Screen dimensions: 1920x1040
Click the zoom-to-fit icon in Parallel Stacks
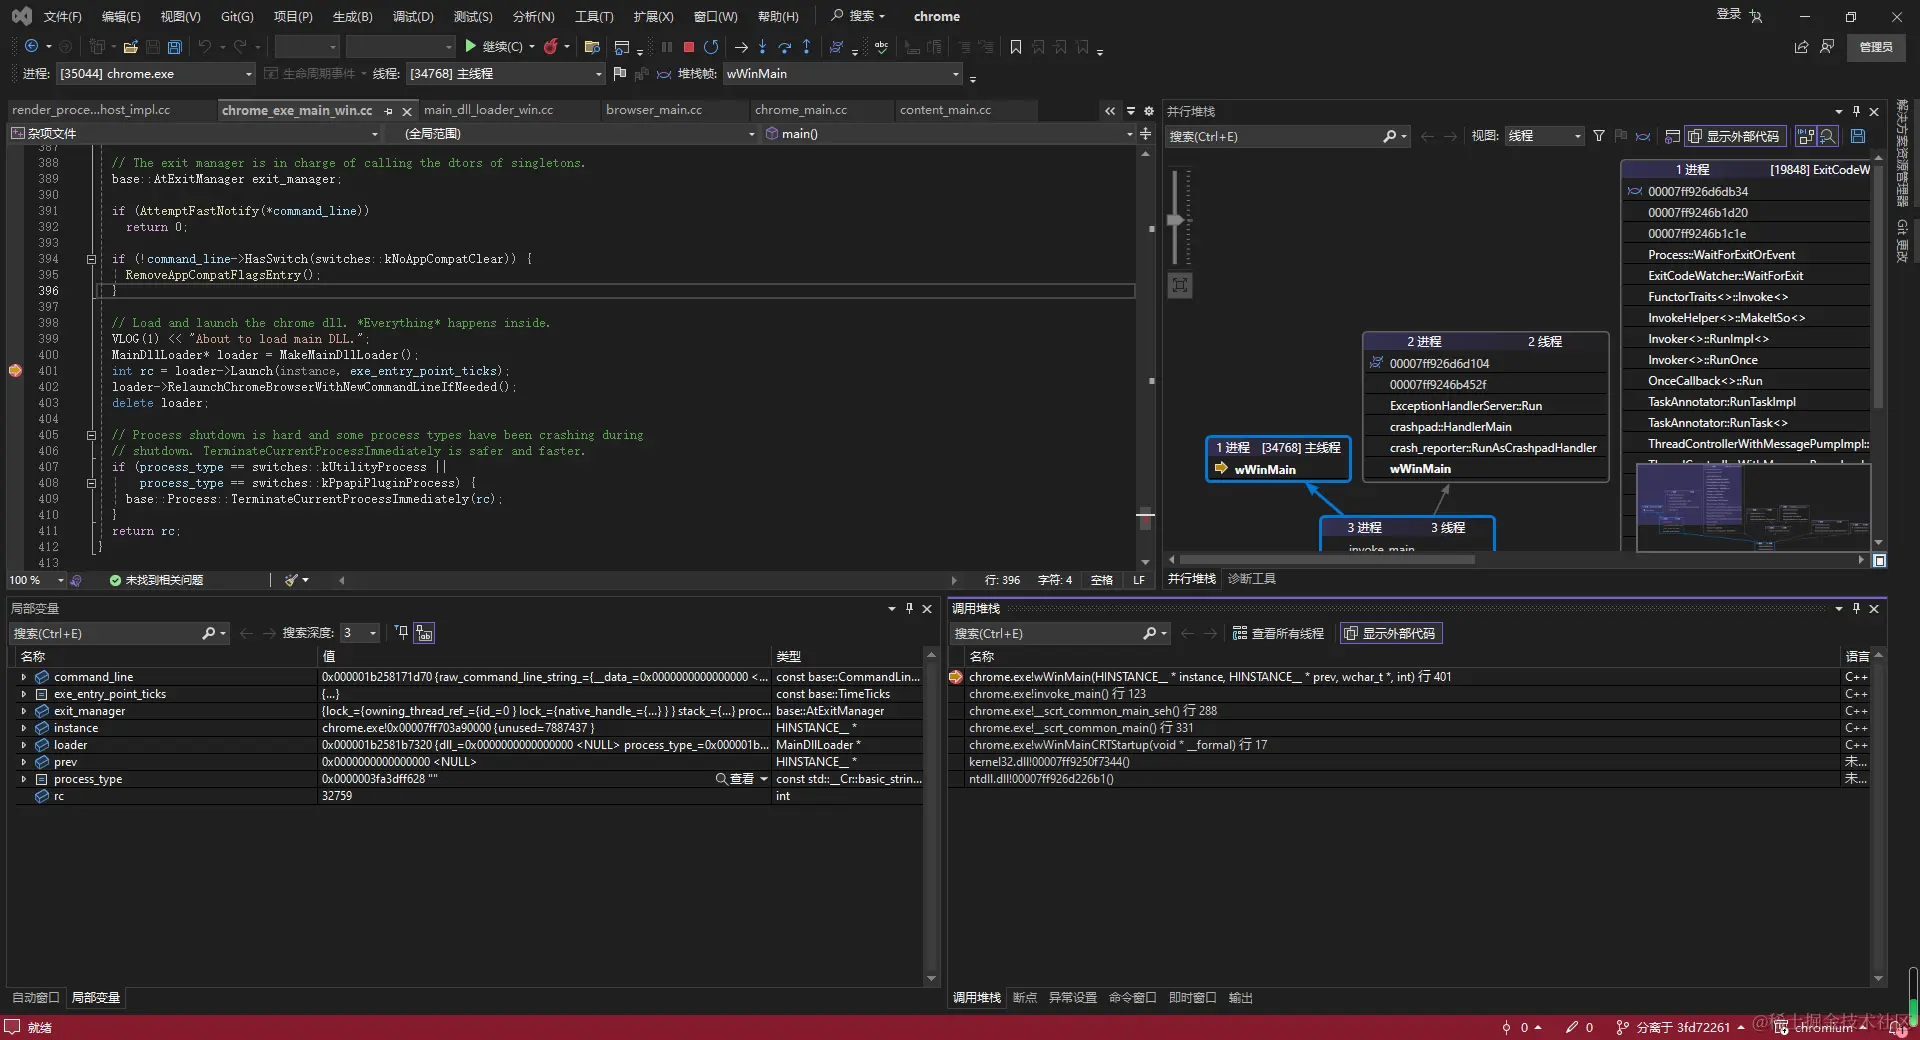(x=1180, y=285)
